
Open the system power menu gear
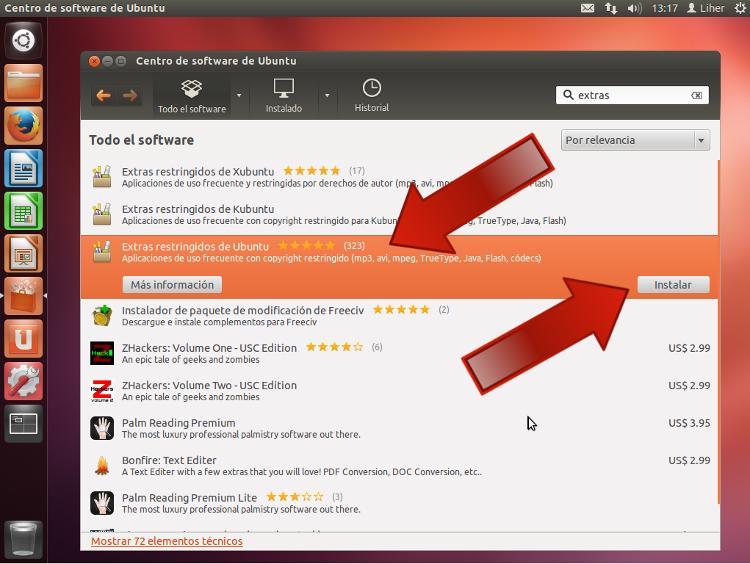click(740, 8)
